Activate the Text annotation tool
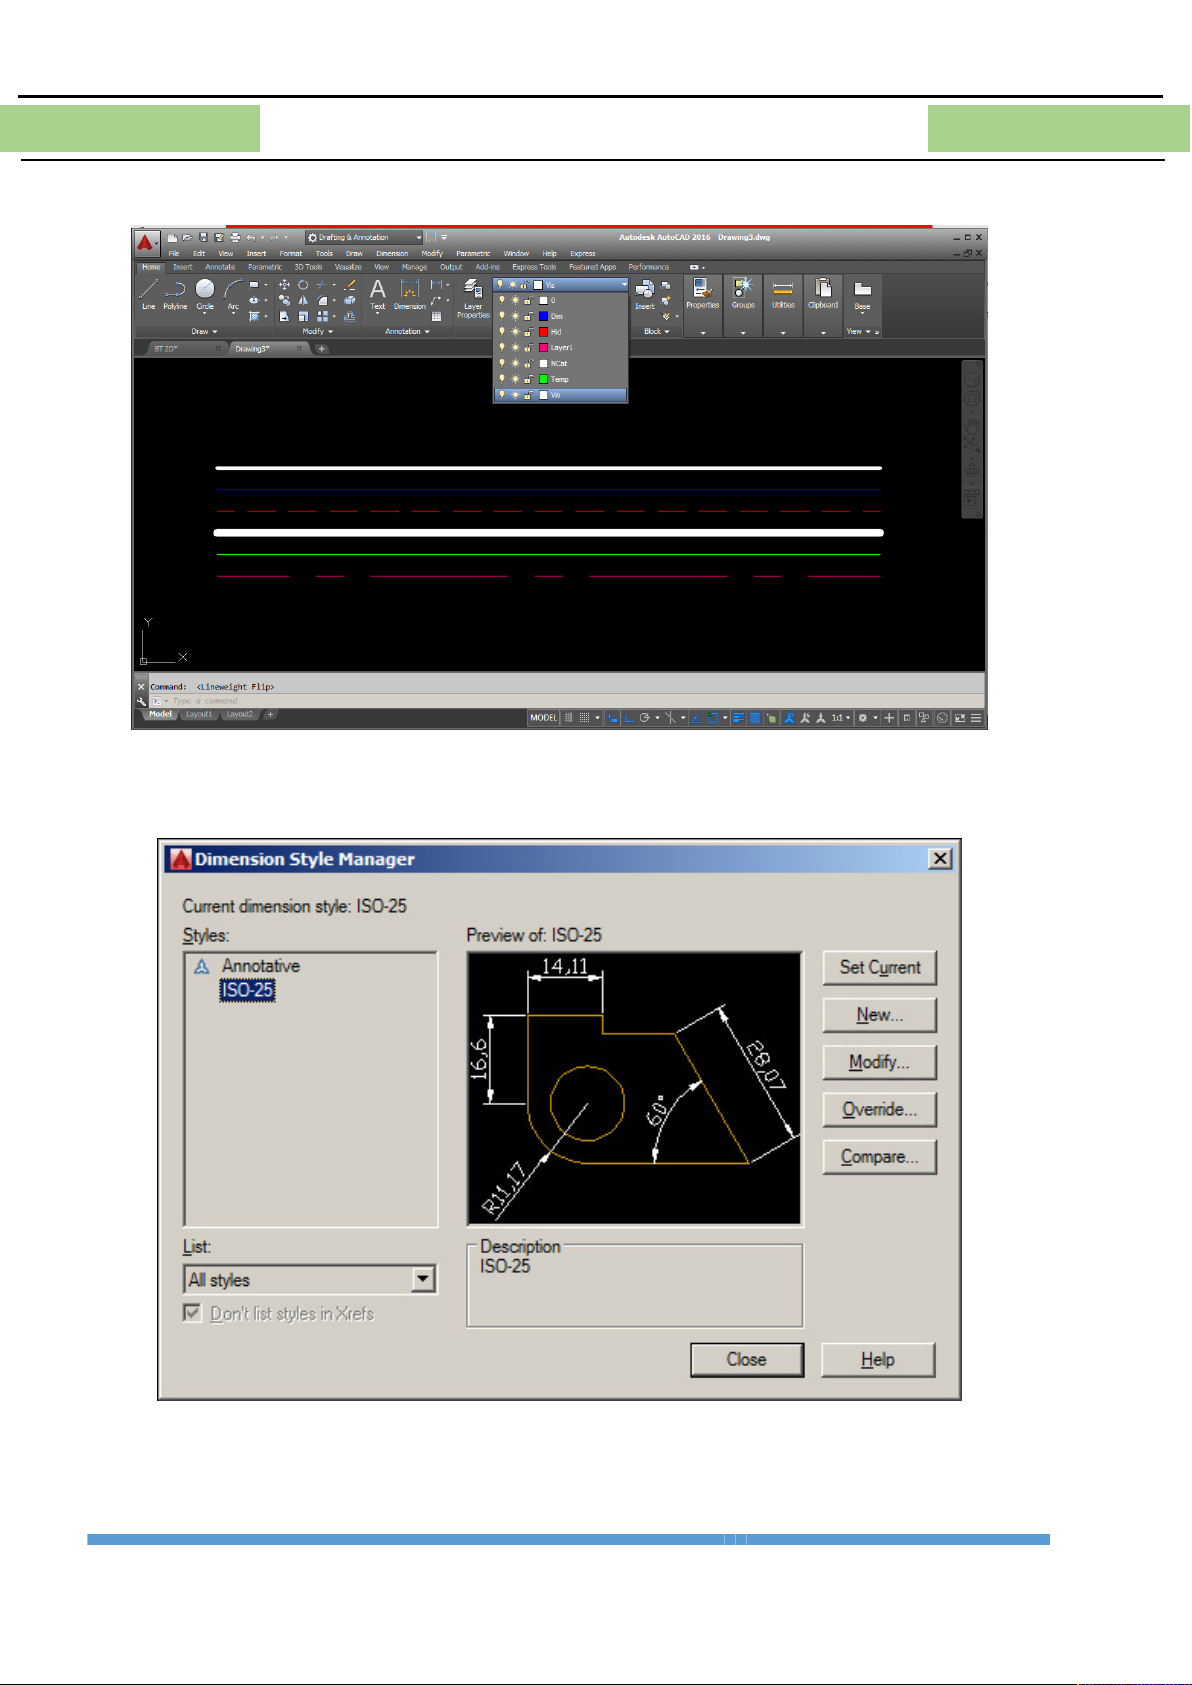 click(377, 294)
